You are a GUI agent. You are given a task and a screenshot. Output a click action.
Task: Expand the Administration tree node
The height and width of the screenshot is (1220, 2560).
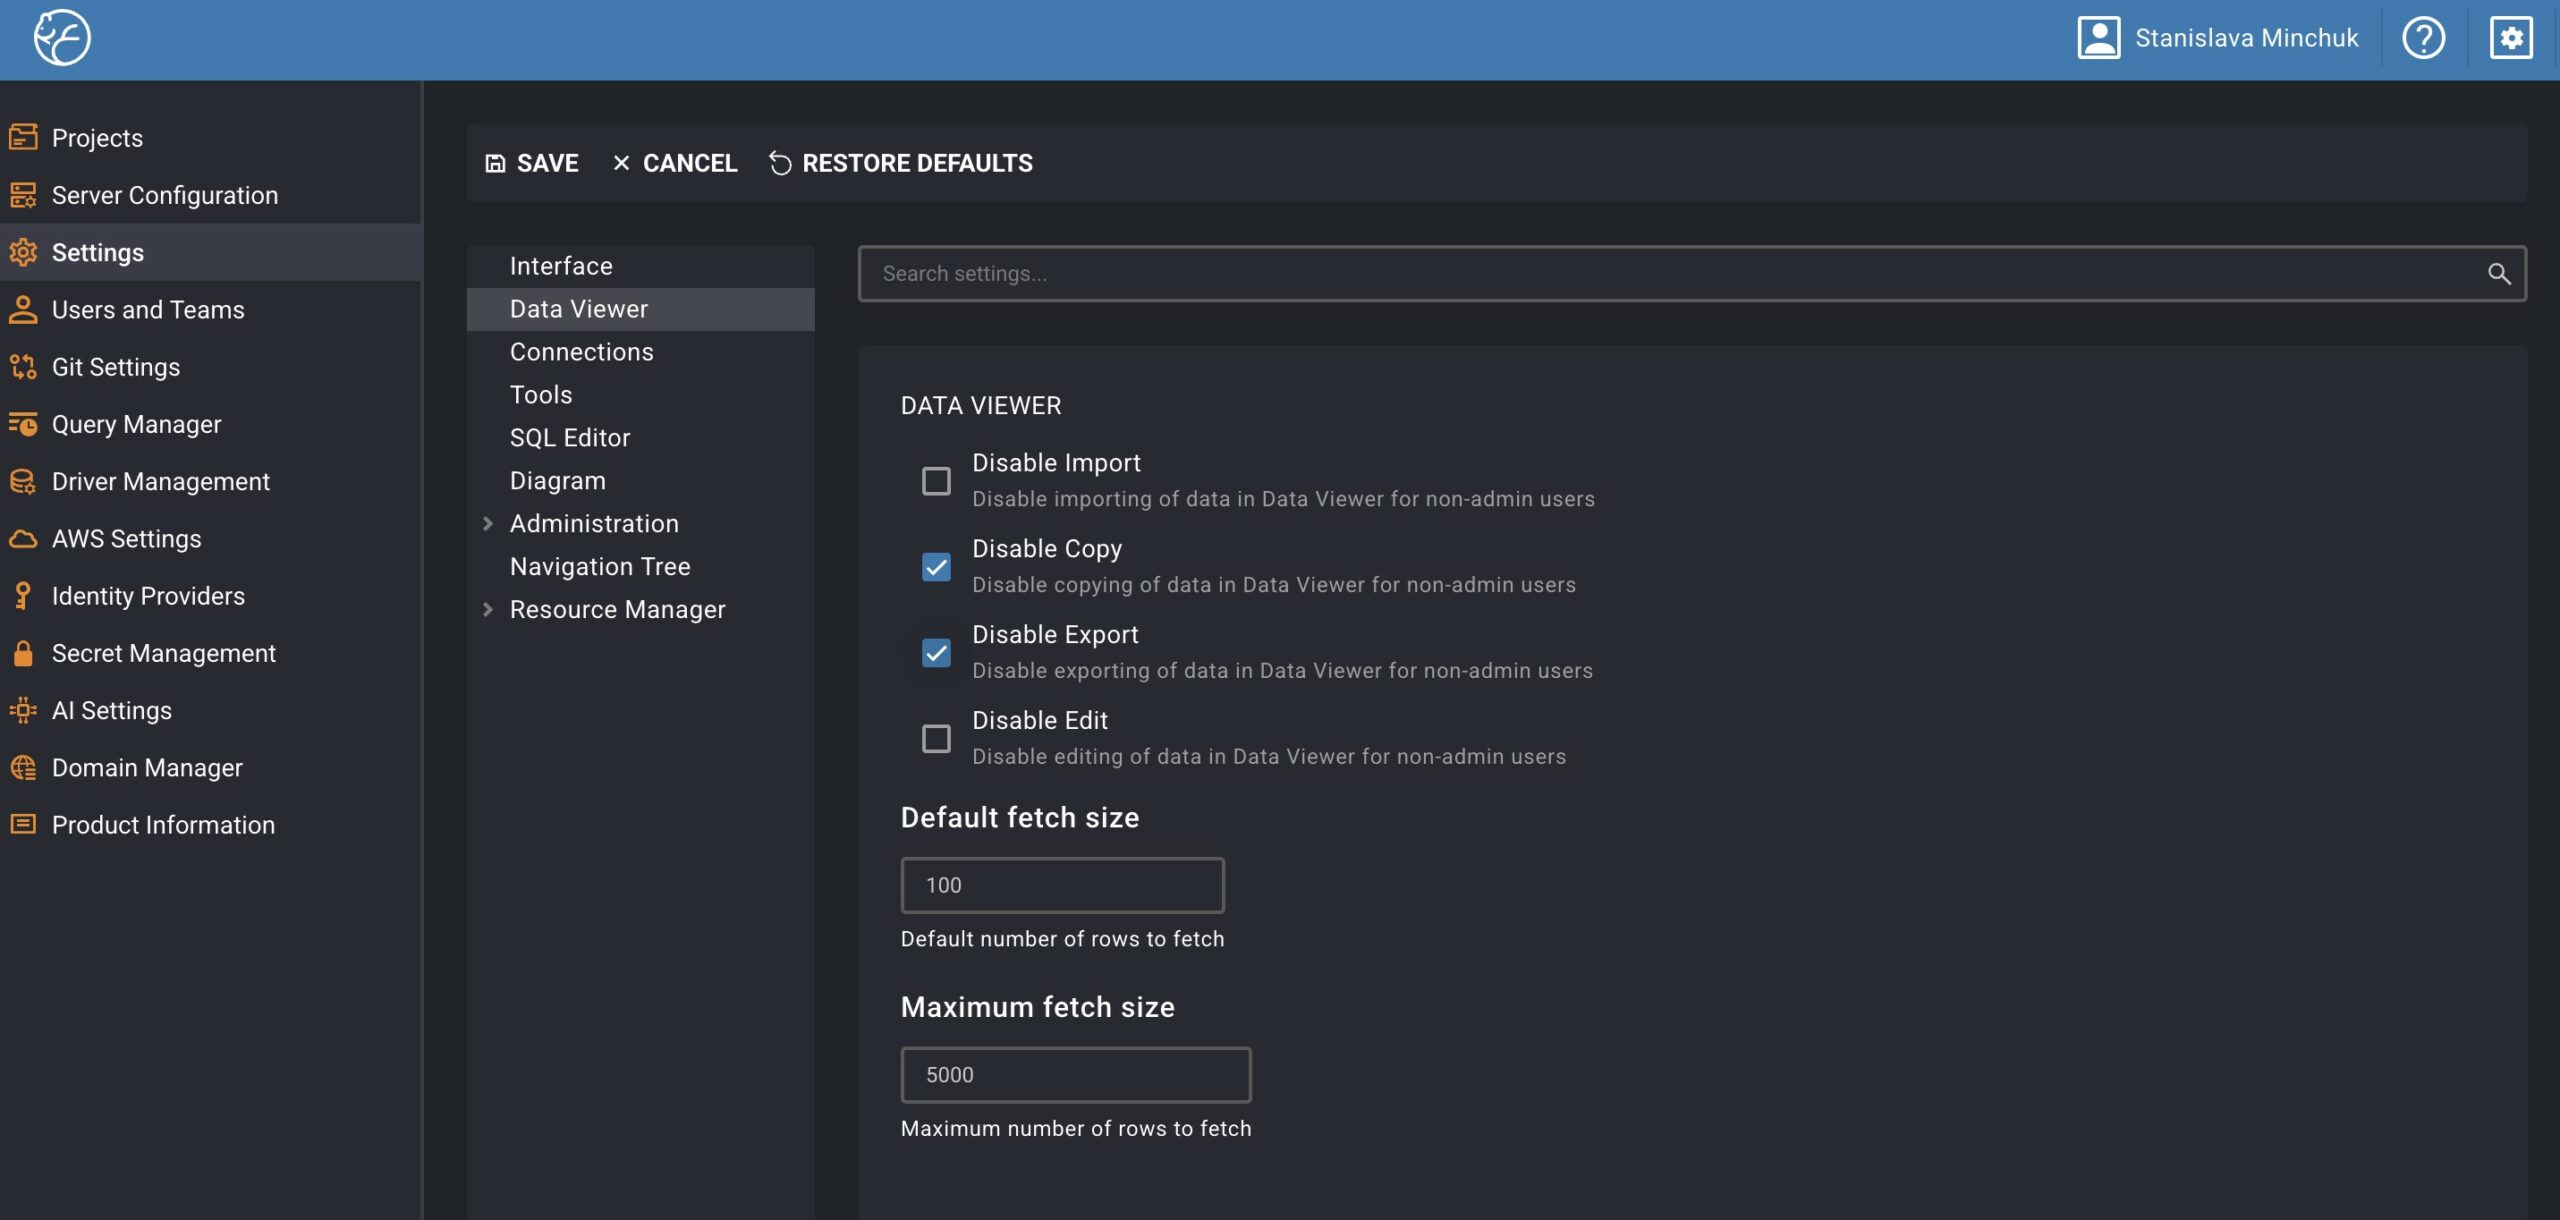point(488,524)
